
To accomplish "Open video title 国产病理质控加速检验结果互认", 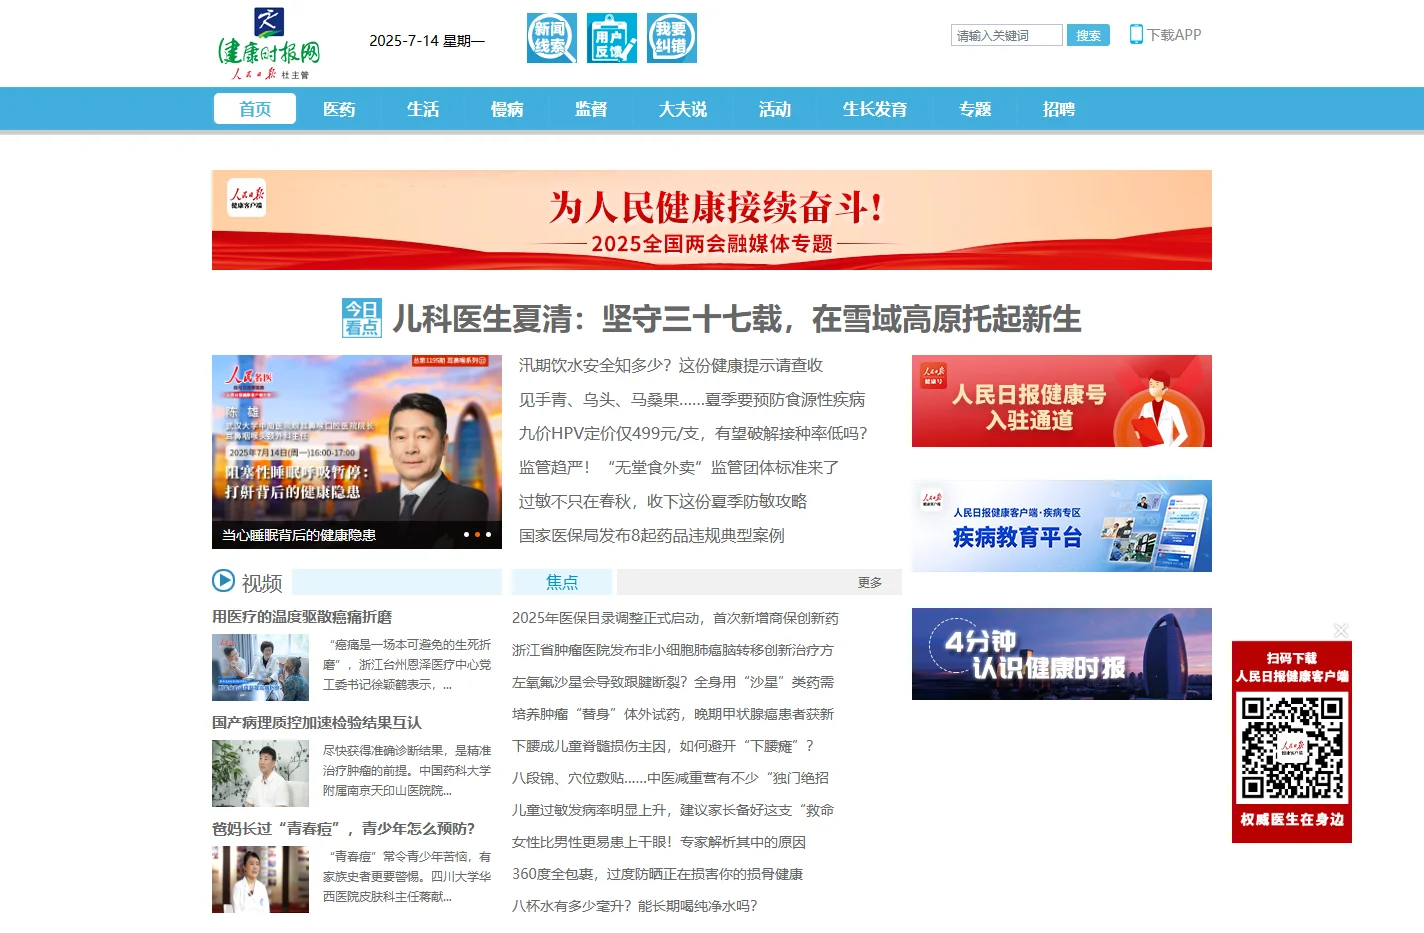I will click(317, 722).
